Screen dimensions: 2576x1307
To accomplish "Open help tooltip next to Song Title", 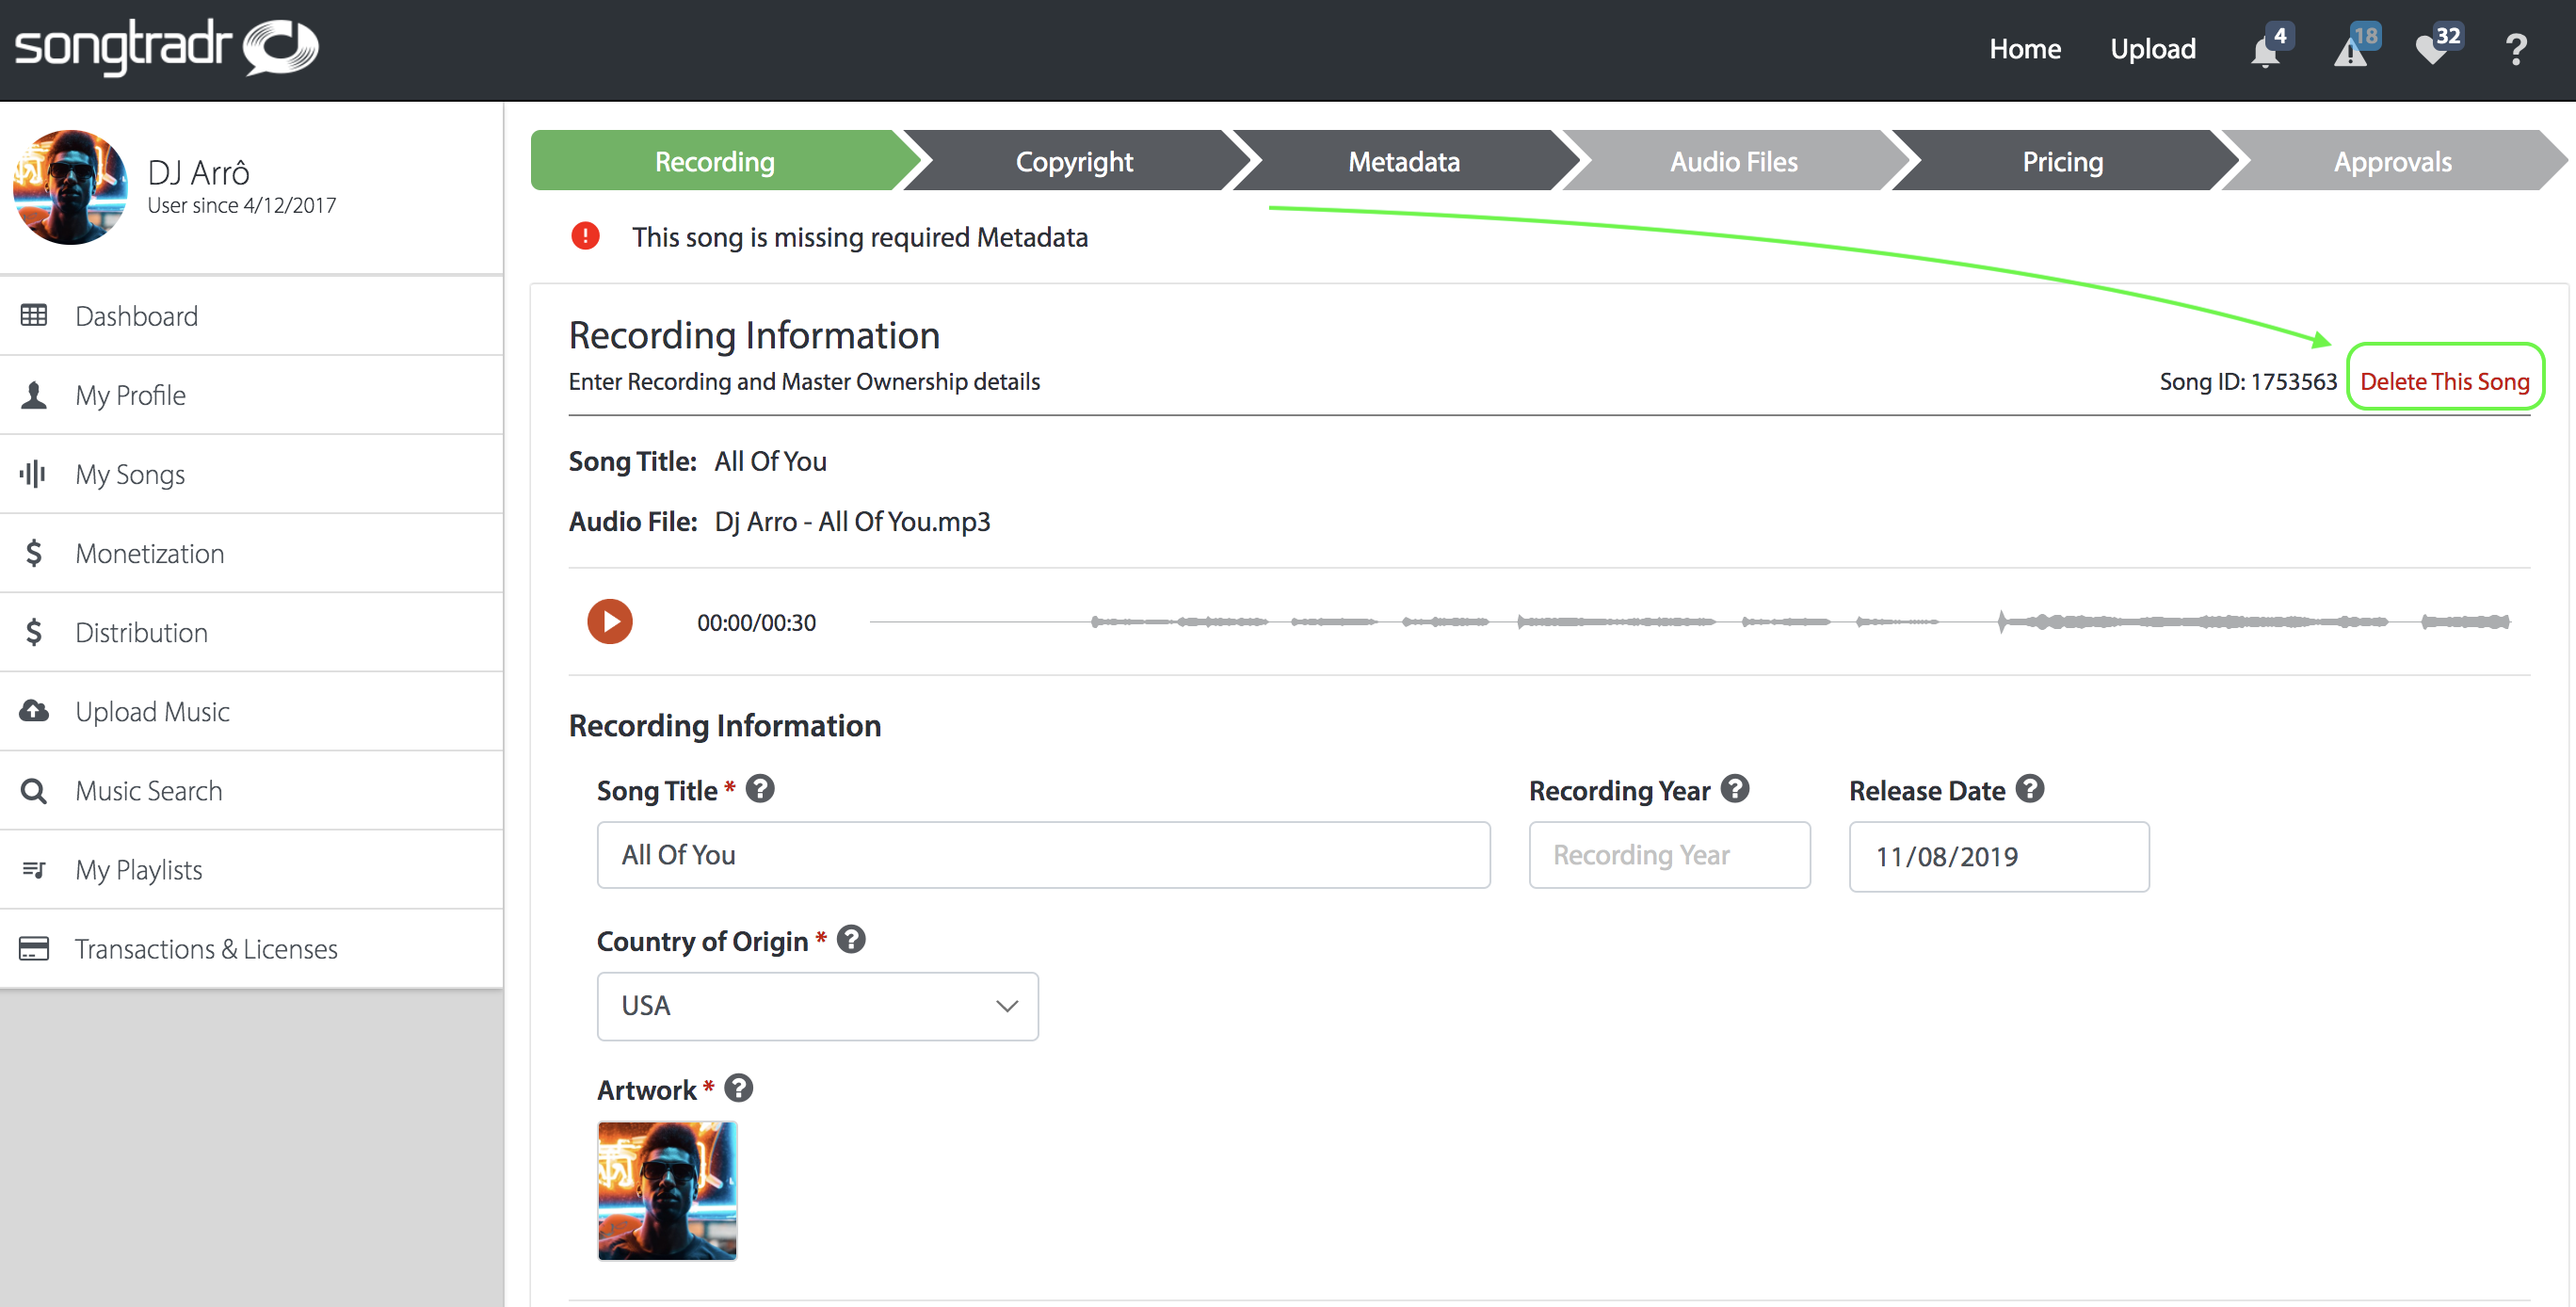I will (760, 790).
